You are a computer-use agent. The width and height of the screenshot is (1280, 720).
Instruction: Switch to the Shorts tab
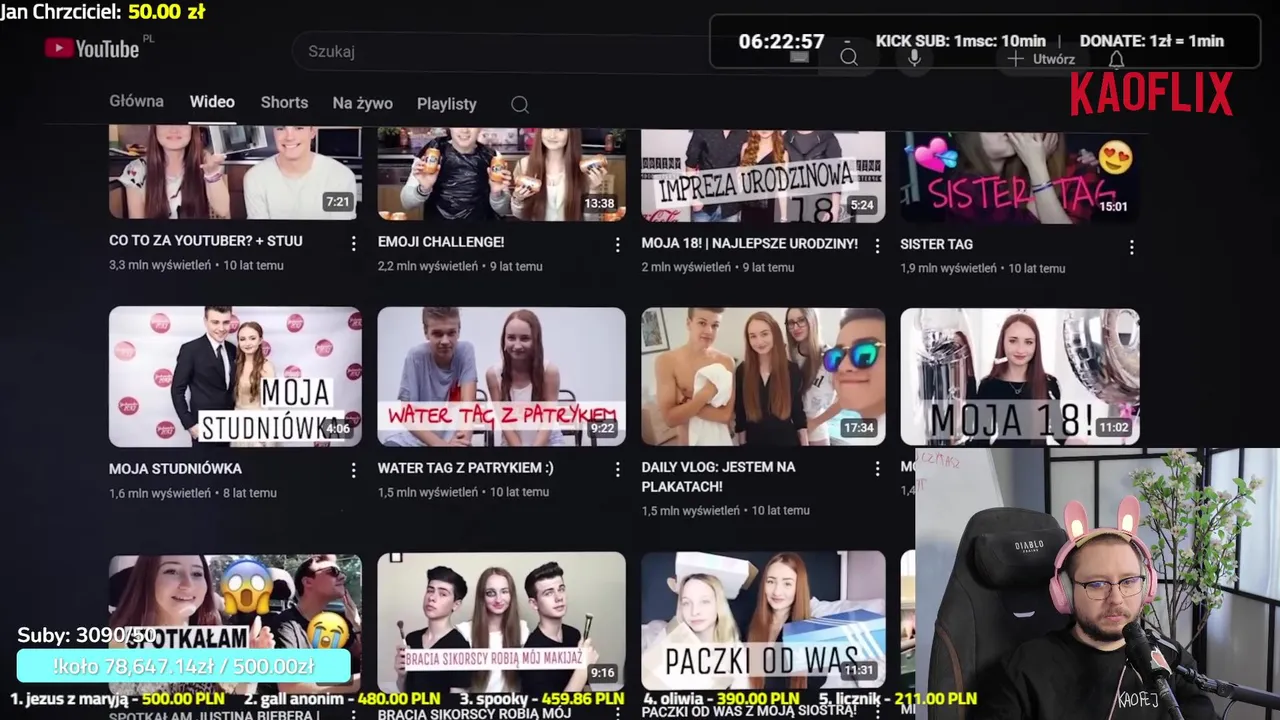[284, 103]
